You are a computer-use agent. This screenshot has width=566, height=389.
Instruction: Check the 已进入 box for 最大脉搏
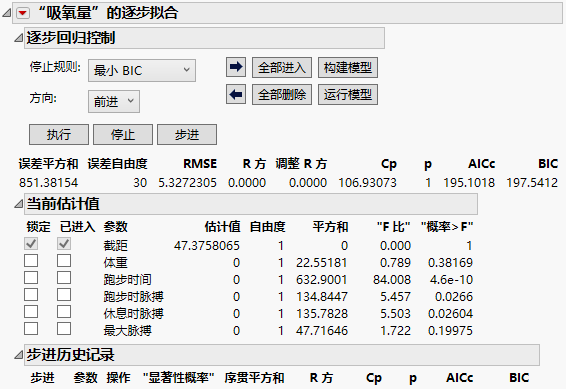[x=64, y=328]
